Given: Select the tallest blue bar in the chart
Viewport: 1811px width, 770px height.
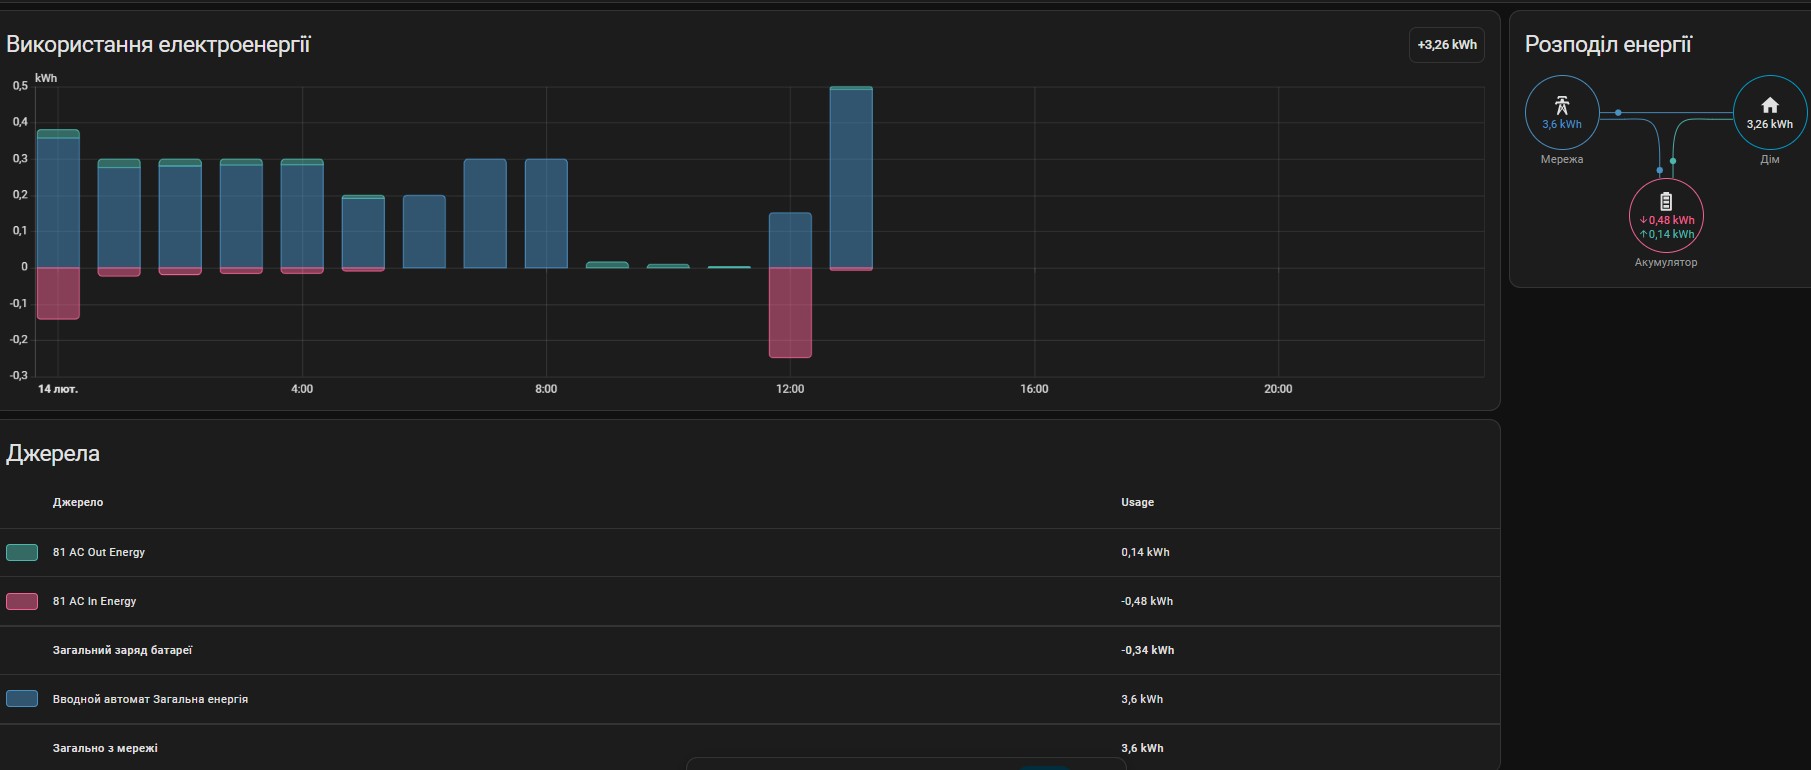Looking at the screenshot, I should tap(851, 180).
